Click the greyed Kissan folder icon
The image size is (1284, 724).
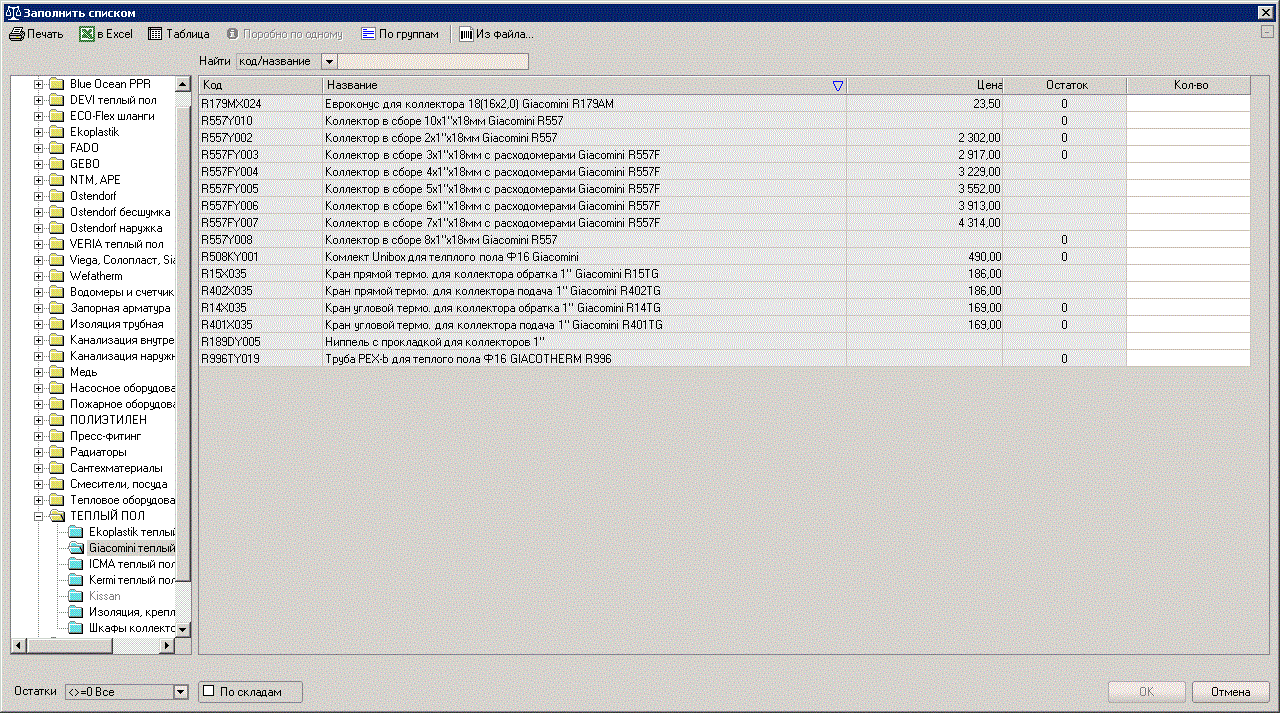[x=76, y=596]
